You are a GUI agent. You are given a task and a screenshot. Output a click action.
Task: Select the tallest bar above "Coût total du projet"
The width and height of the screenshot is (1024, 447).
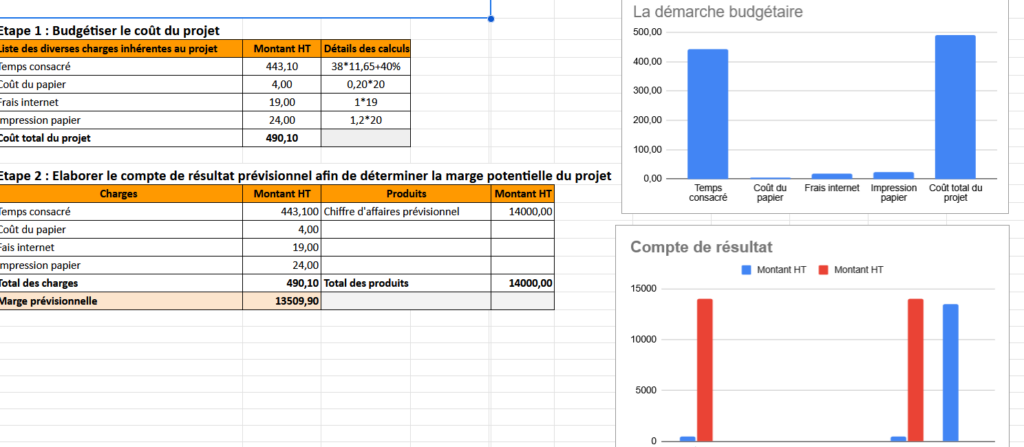coord(955,106)
